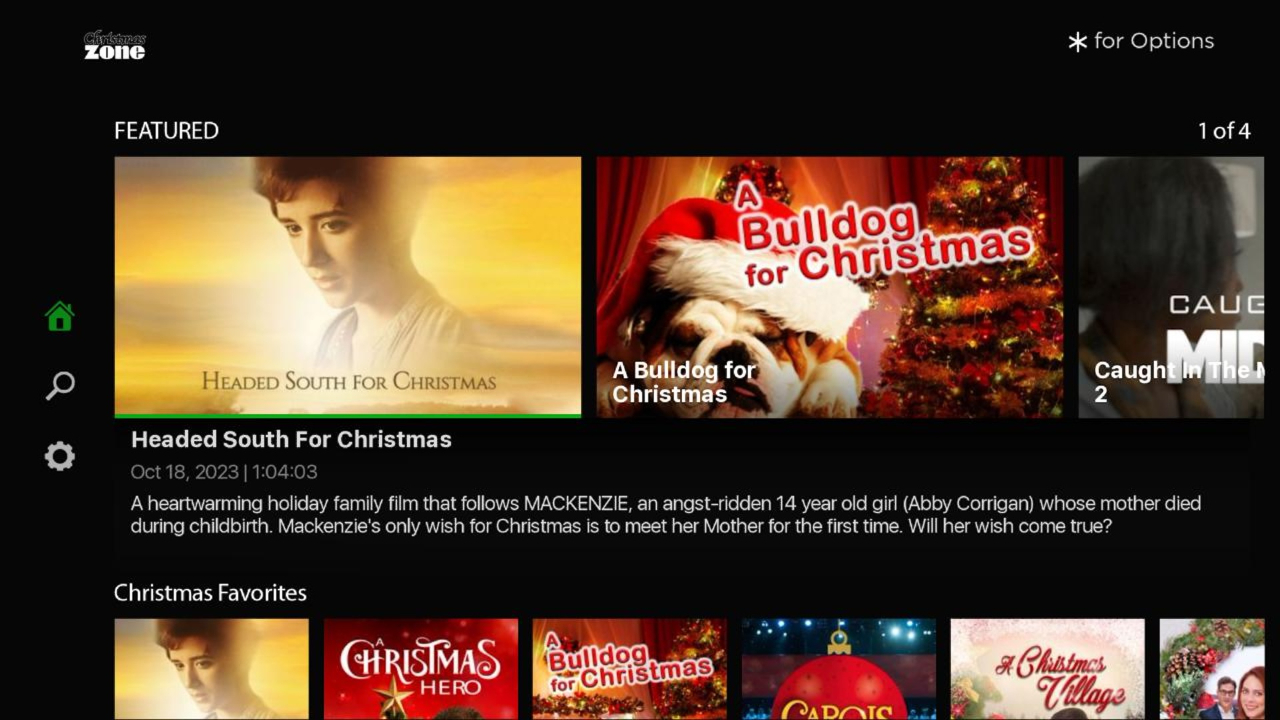This screenshot has width=1280, height=720.
Task: Click the 1 of 4 position indicator
Action: pyautogui.click(x=1224, y=131)
